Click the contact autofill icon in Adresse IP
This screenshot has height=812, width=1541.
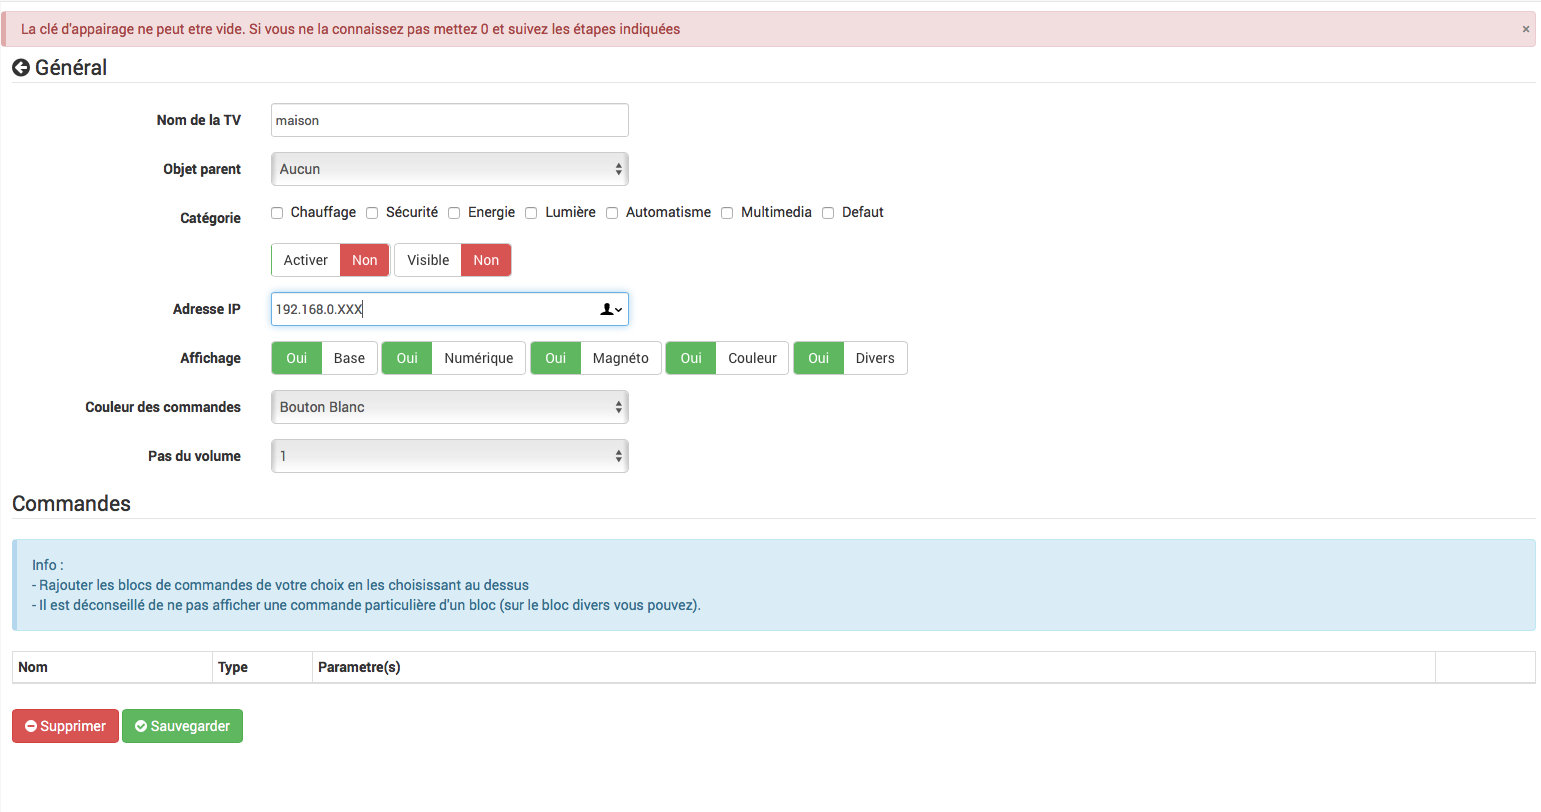[611, 309]
